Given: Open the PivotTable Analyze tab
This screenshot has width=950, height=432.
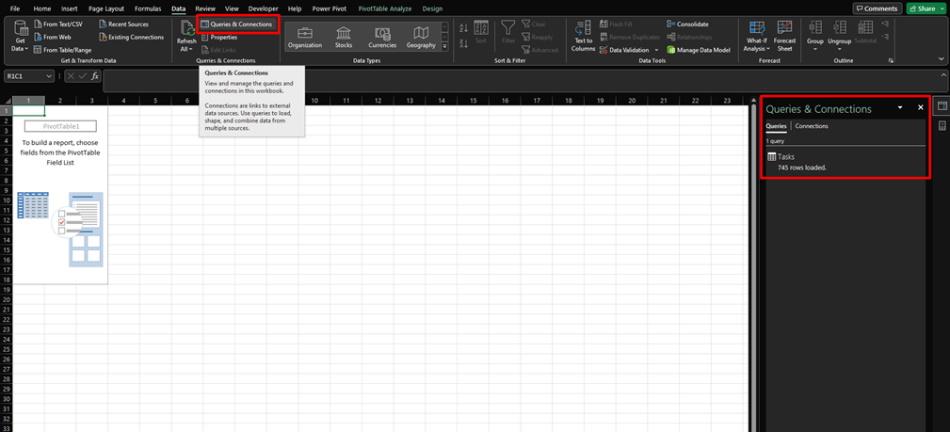Looking at the screenshot, I should click(x=385, y=8).
